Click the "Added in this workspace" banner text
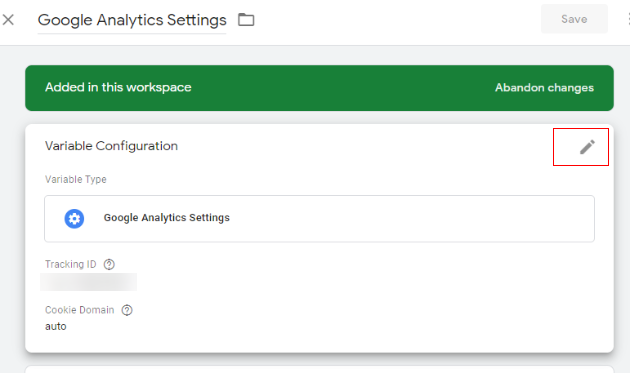This screenshot has width=630, height=373. click(118, 87)
